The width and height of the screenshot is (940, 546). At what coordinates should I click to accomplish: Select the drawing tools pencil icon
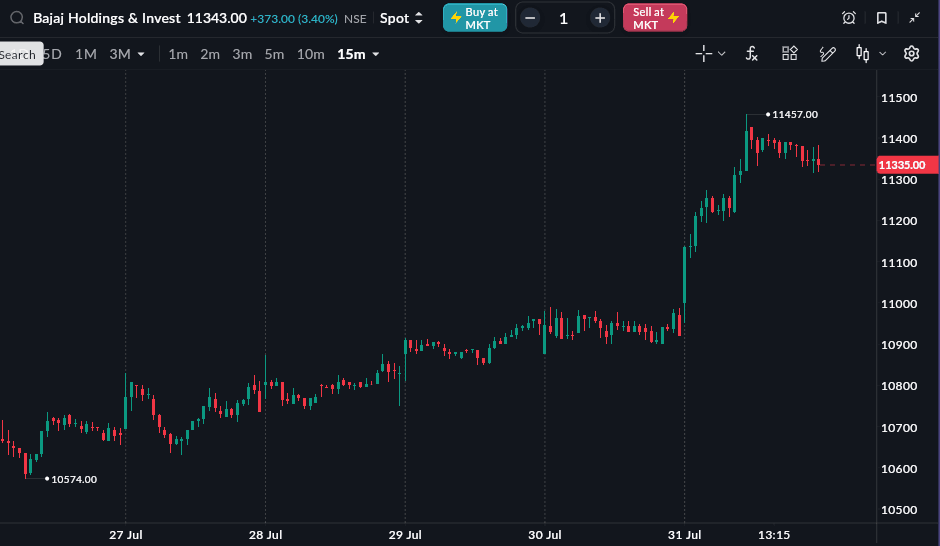827,54
